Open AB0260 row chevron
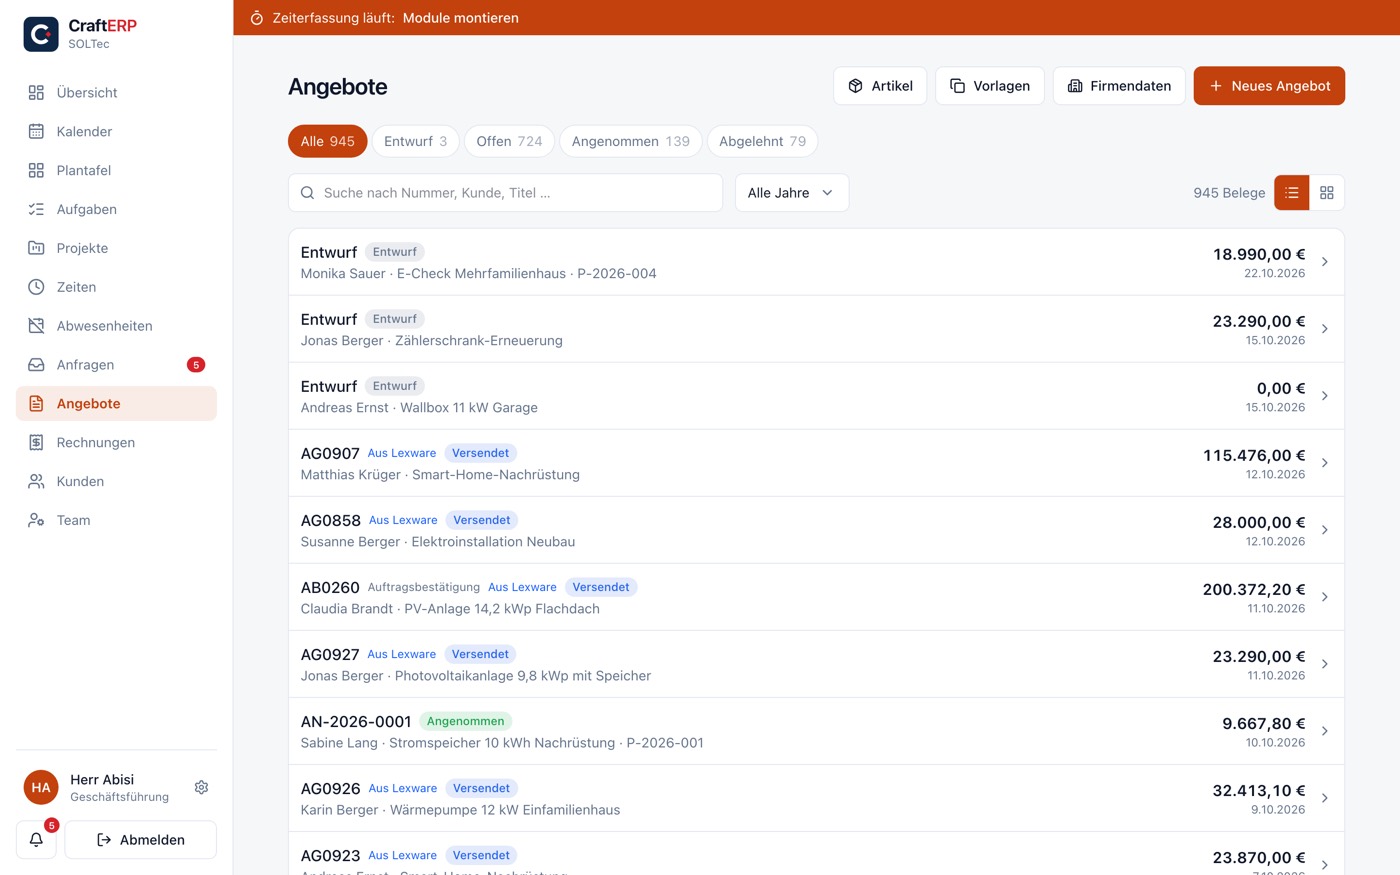Viewport: 1400px width, 875px height. 1325,597
